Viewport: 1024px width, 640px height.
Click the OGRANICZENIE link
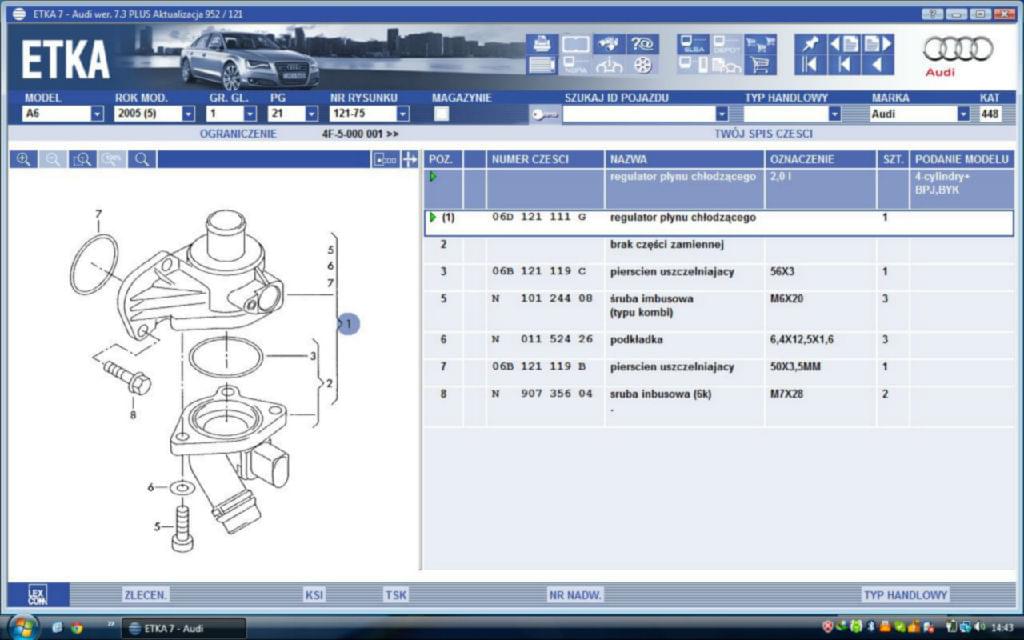[x=238, y=134]
